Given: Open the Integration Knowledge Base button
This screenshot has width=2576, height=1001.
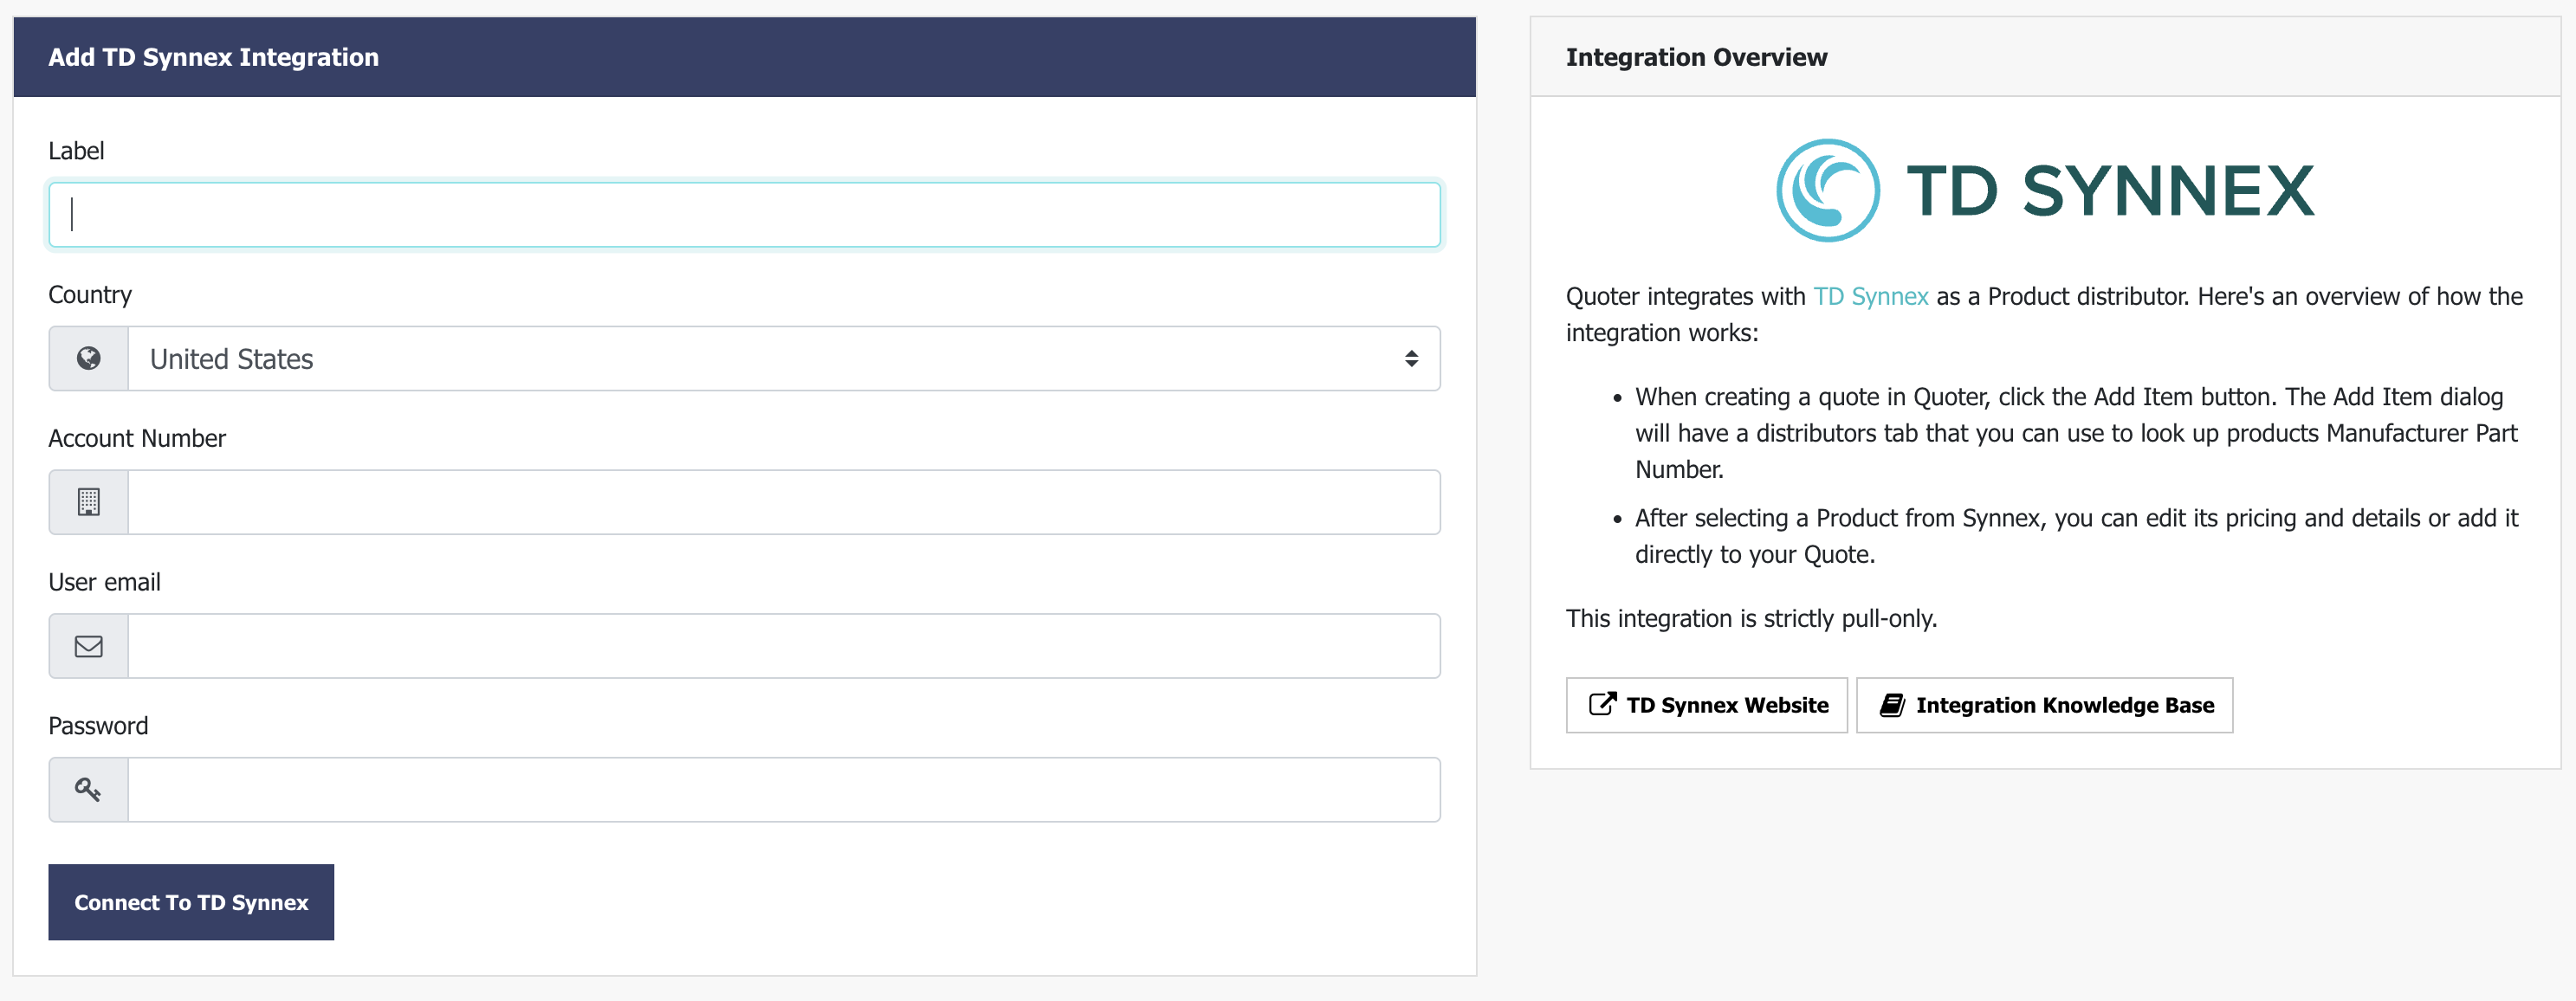Looking at the screenshot, I should pos(2044,705).
